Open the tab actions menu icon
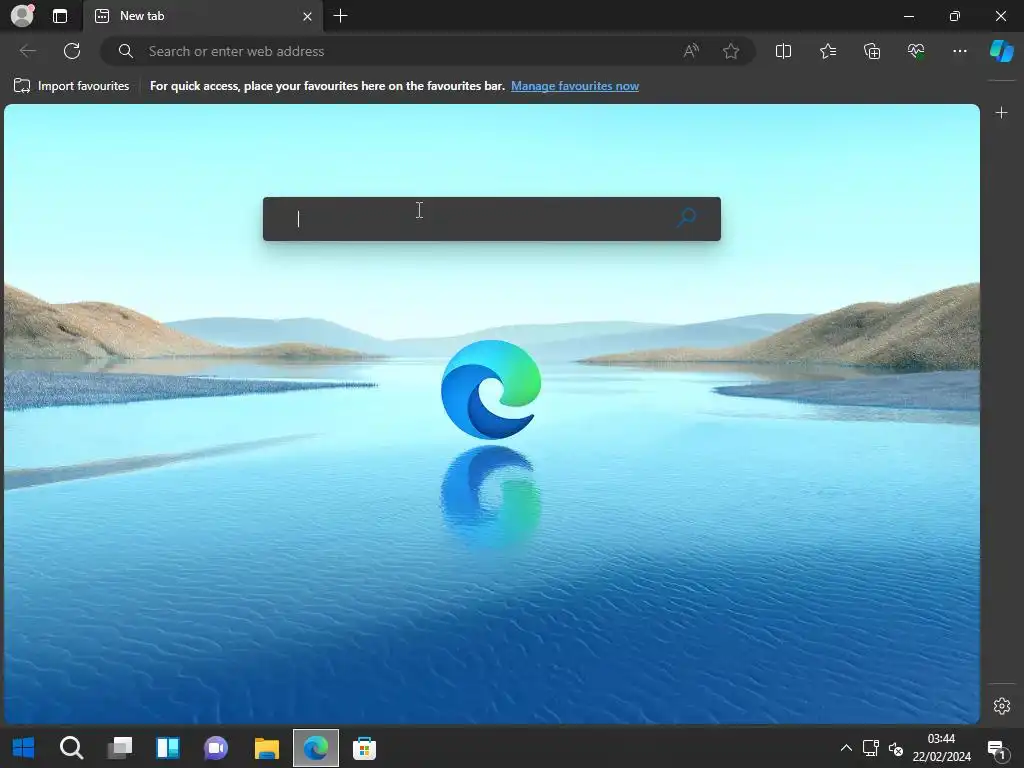The image size is (1024, 768). [59, 16]
